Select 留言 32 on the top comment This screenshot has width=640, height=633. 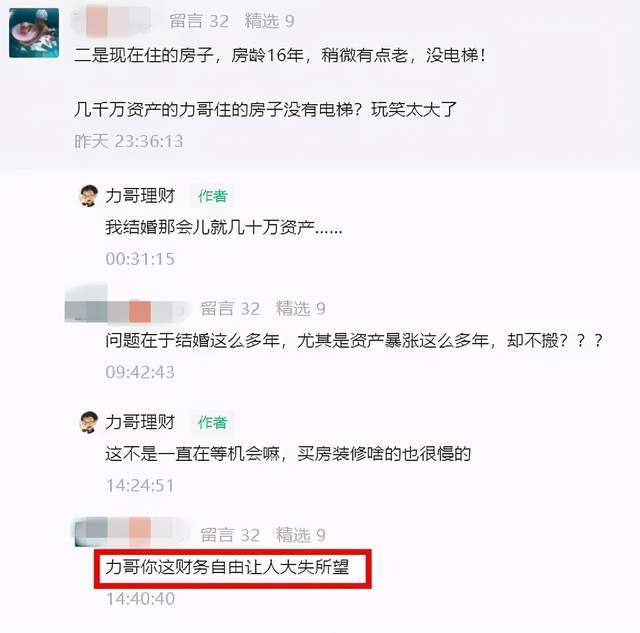click(x=199, y=21)
